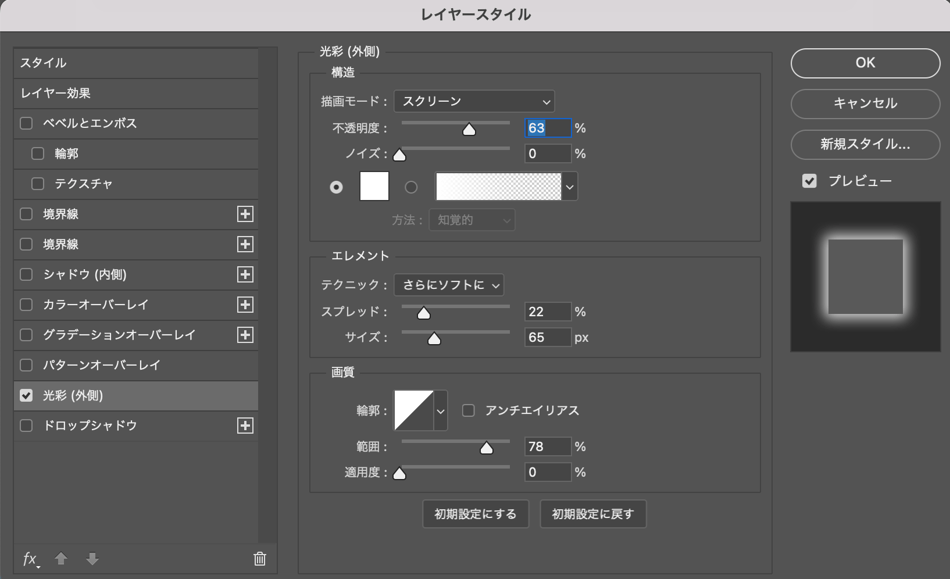
Task: Click the fx effects menu icon
Action: [x=30, y=559]
